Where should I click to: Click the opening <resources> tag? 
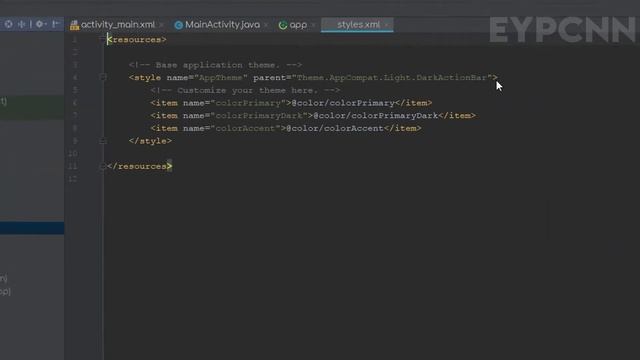tap(137, 40)
